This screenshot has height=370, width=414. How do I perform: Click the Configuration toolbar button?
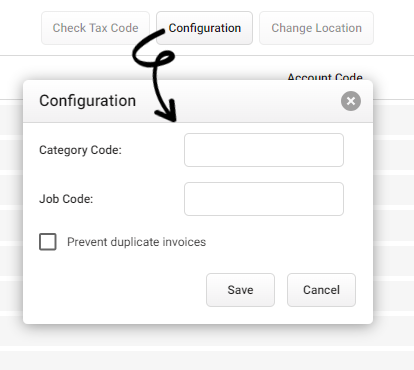pyautogui.click(x=204, y=28)
